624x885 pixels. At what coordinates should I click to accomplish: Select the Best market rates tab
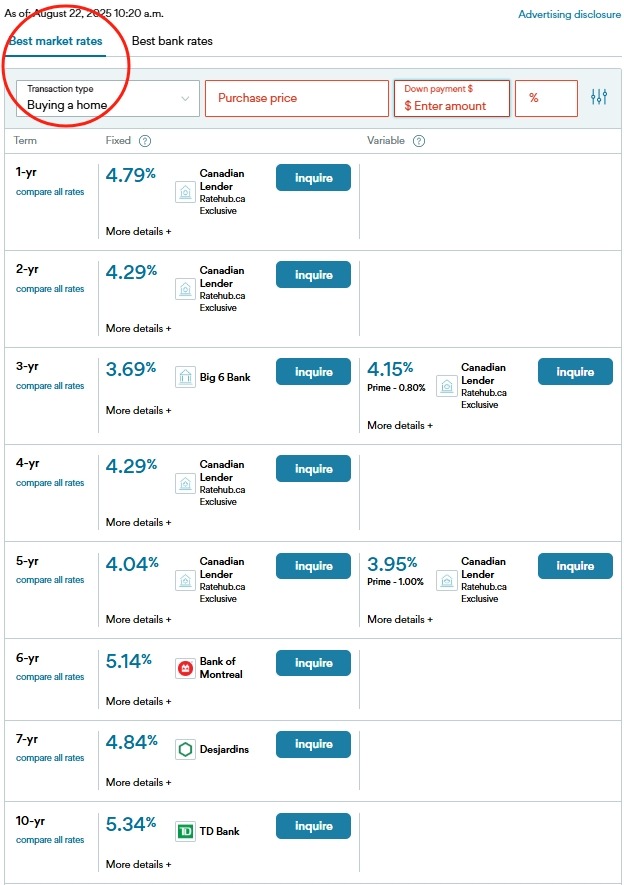click(56, 41)
